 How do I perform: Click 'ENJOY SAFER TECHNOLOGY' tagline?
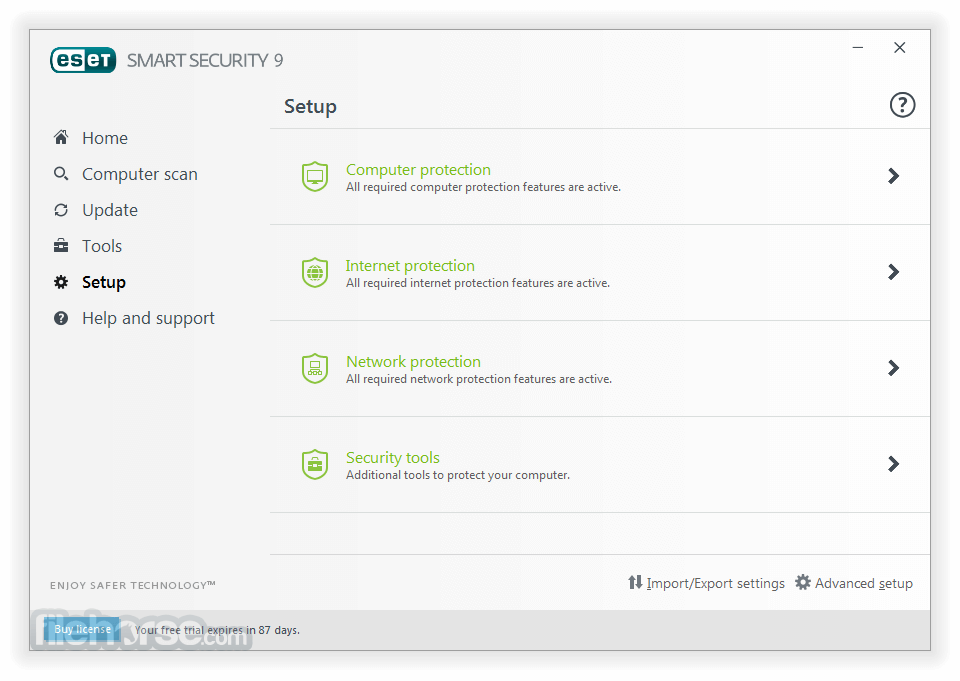tap(133, 585)
